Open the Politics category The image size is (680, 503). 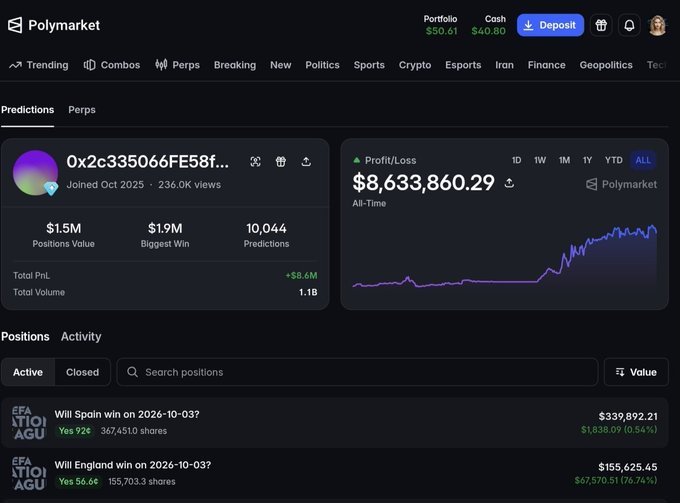pyautogui.click(x=322, y=65)
